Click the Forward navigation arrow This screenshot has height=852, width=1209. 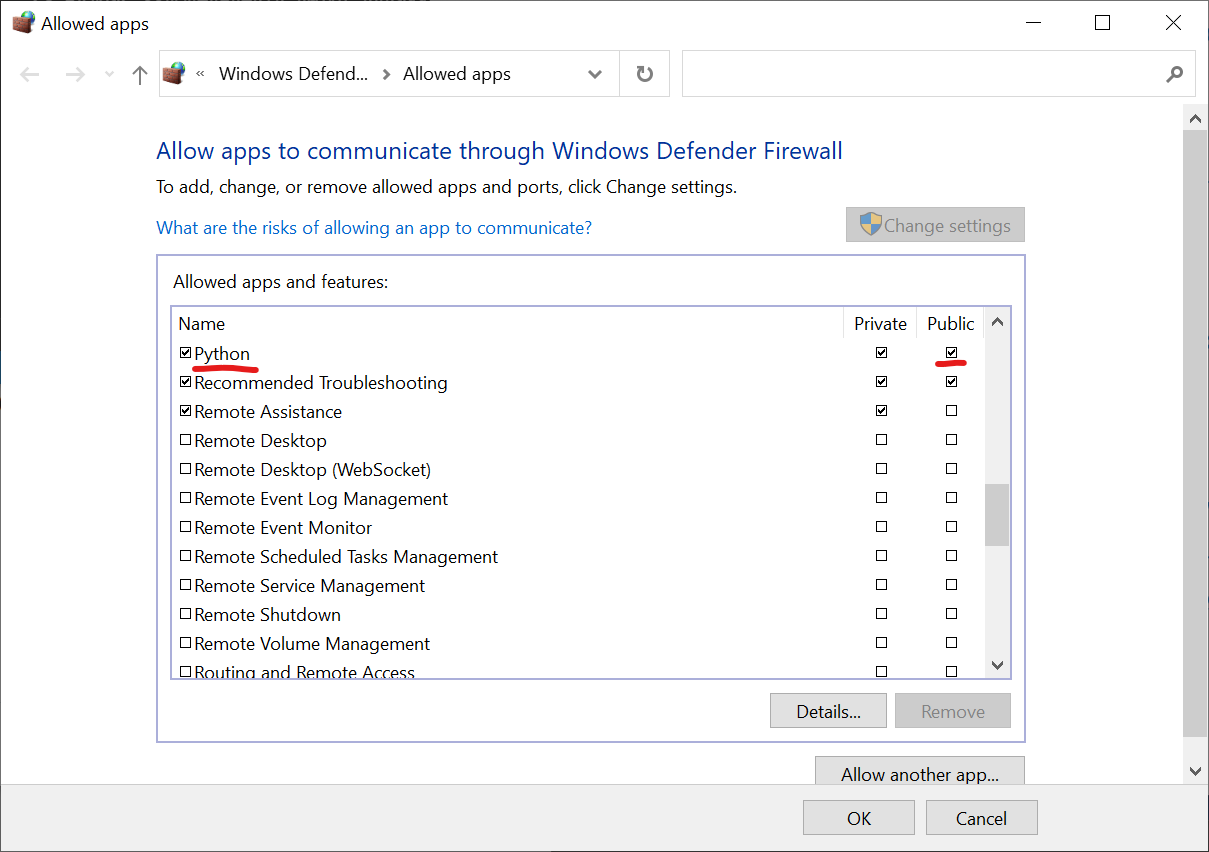coord(75,74)
